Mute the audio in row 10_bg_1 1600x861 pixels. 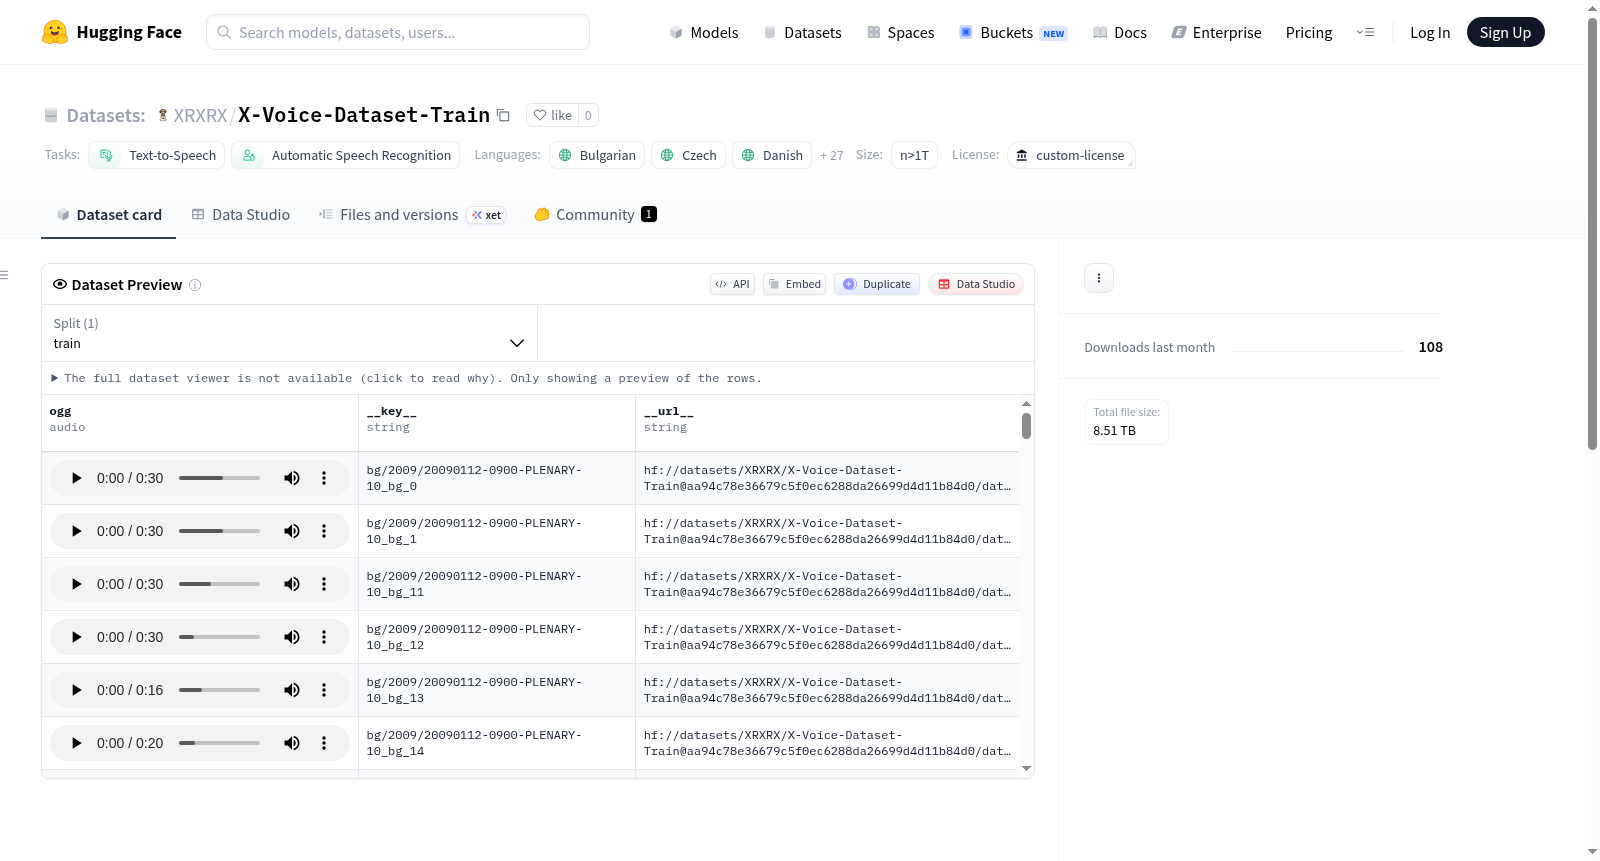[292, 531]
